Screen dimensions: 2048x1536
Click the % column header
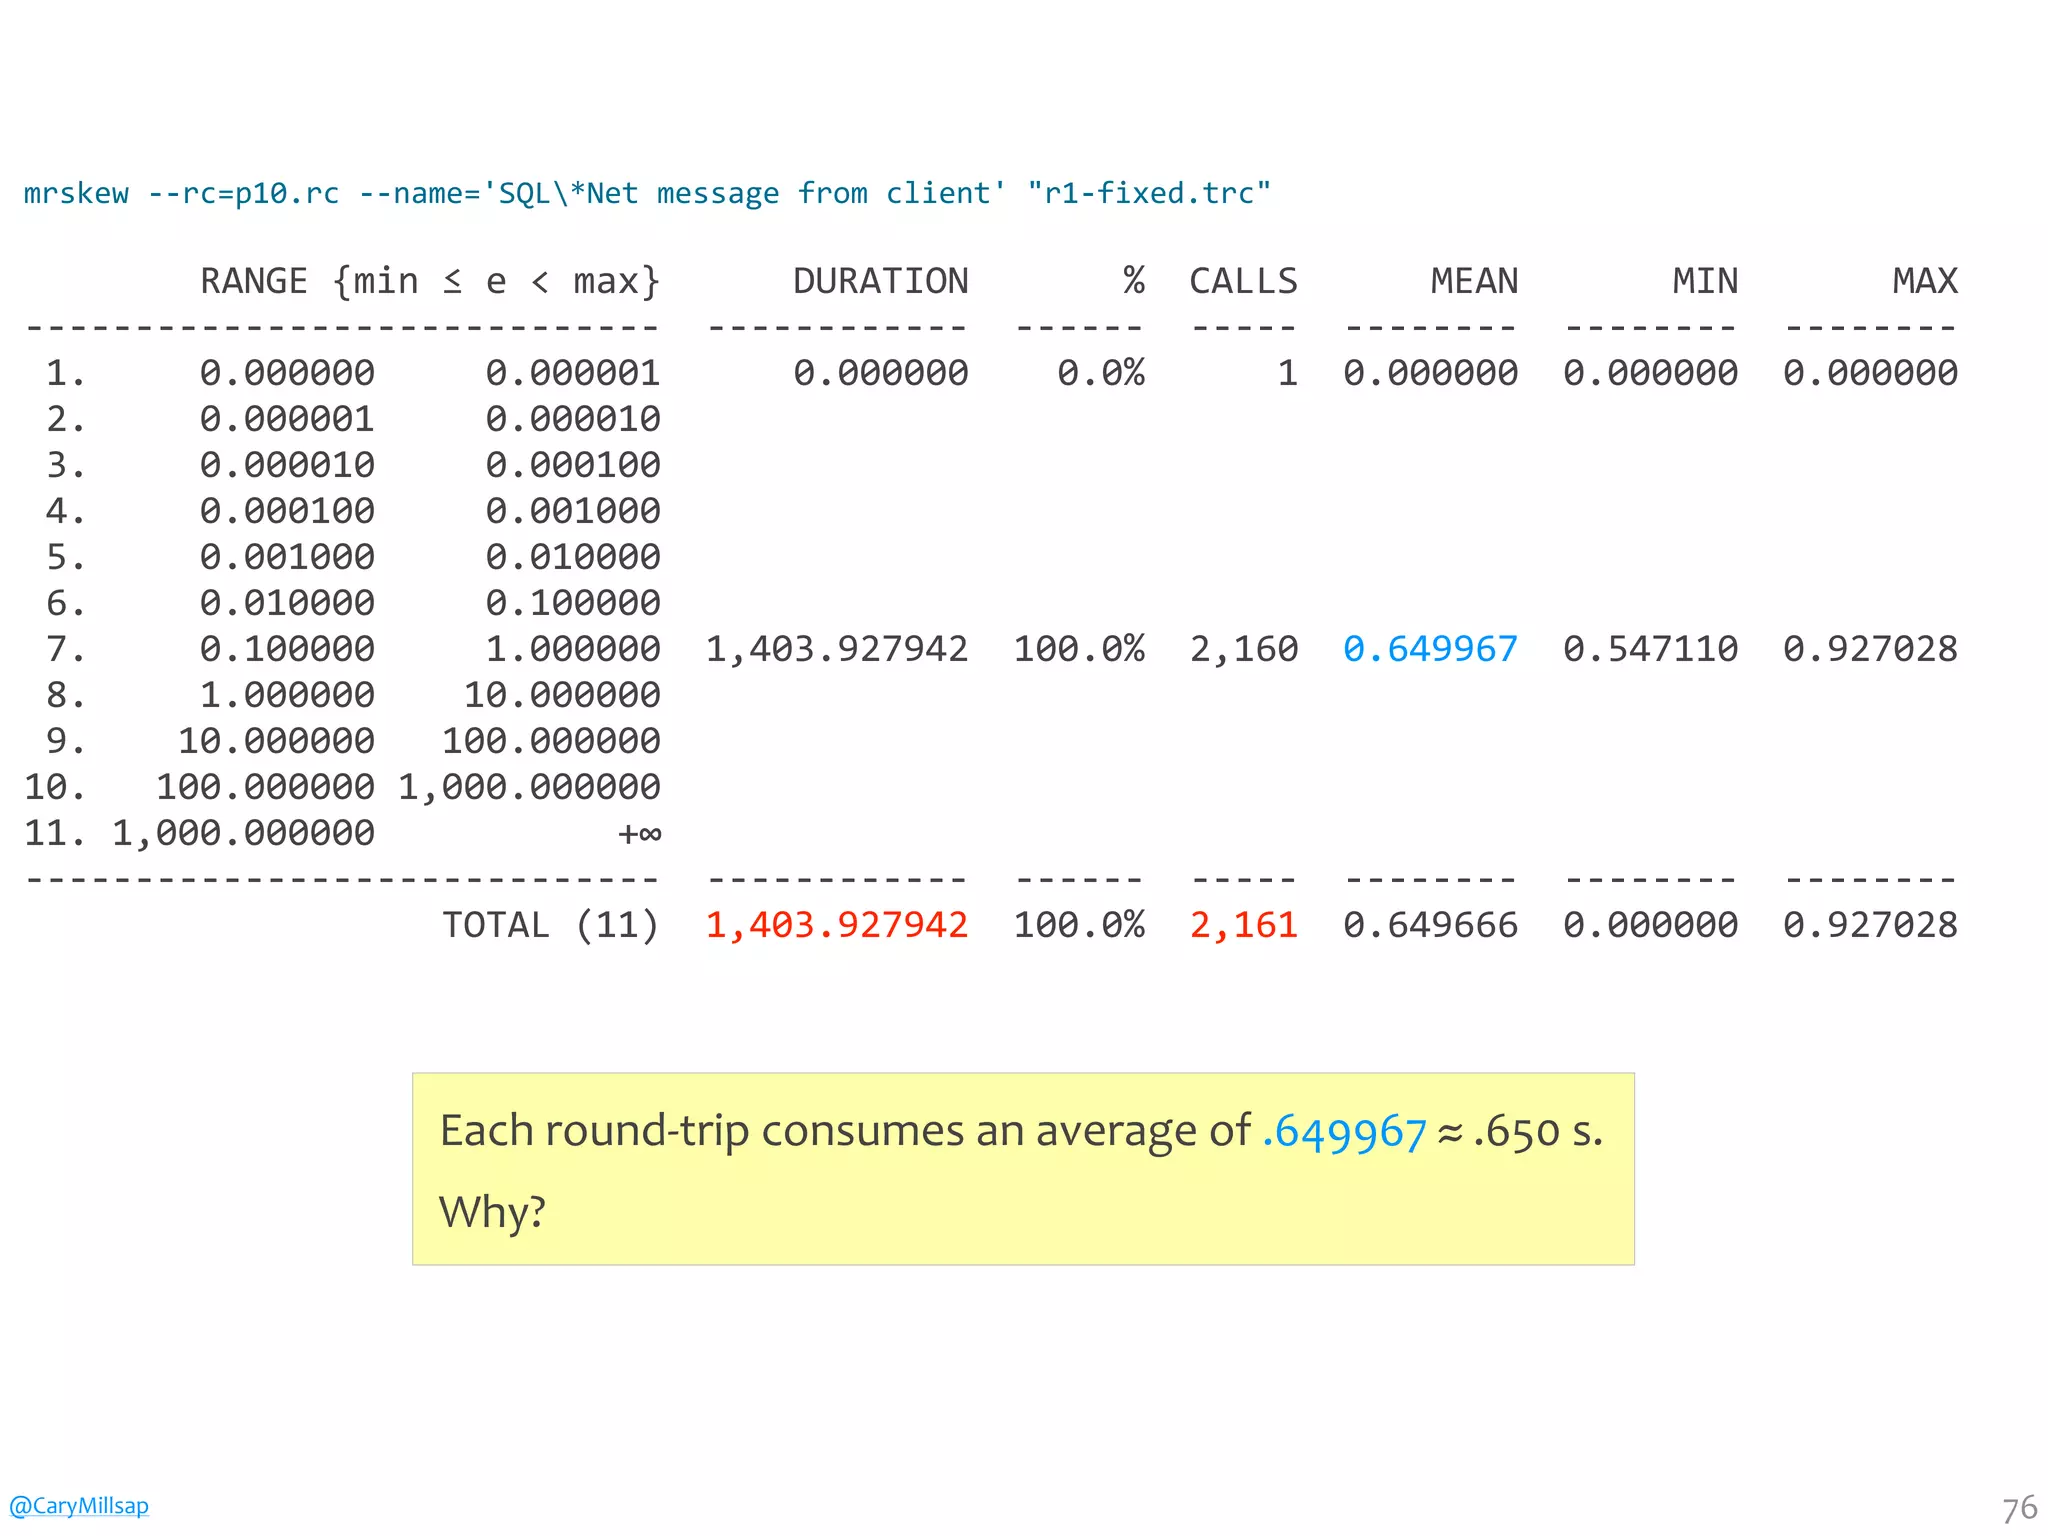click(x=1133, y=281)
